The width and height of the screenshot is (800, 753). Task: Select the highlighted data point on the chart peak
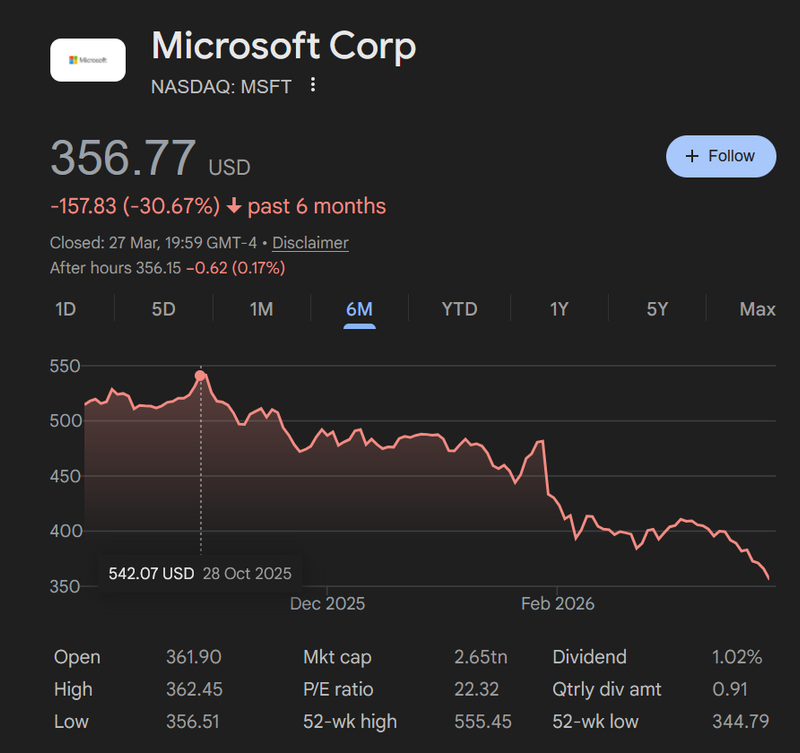(x=201, y=372)
